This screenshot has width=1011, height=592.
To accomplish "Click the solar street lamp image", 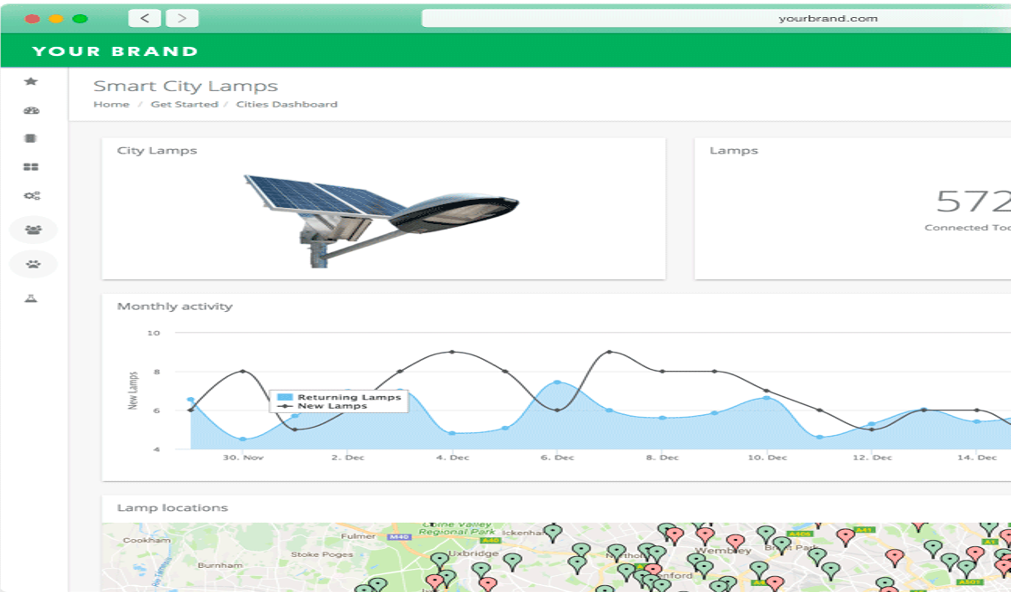I will [382, 221].
